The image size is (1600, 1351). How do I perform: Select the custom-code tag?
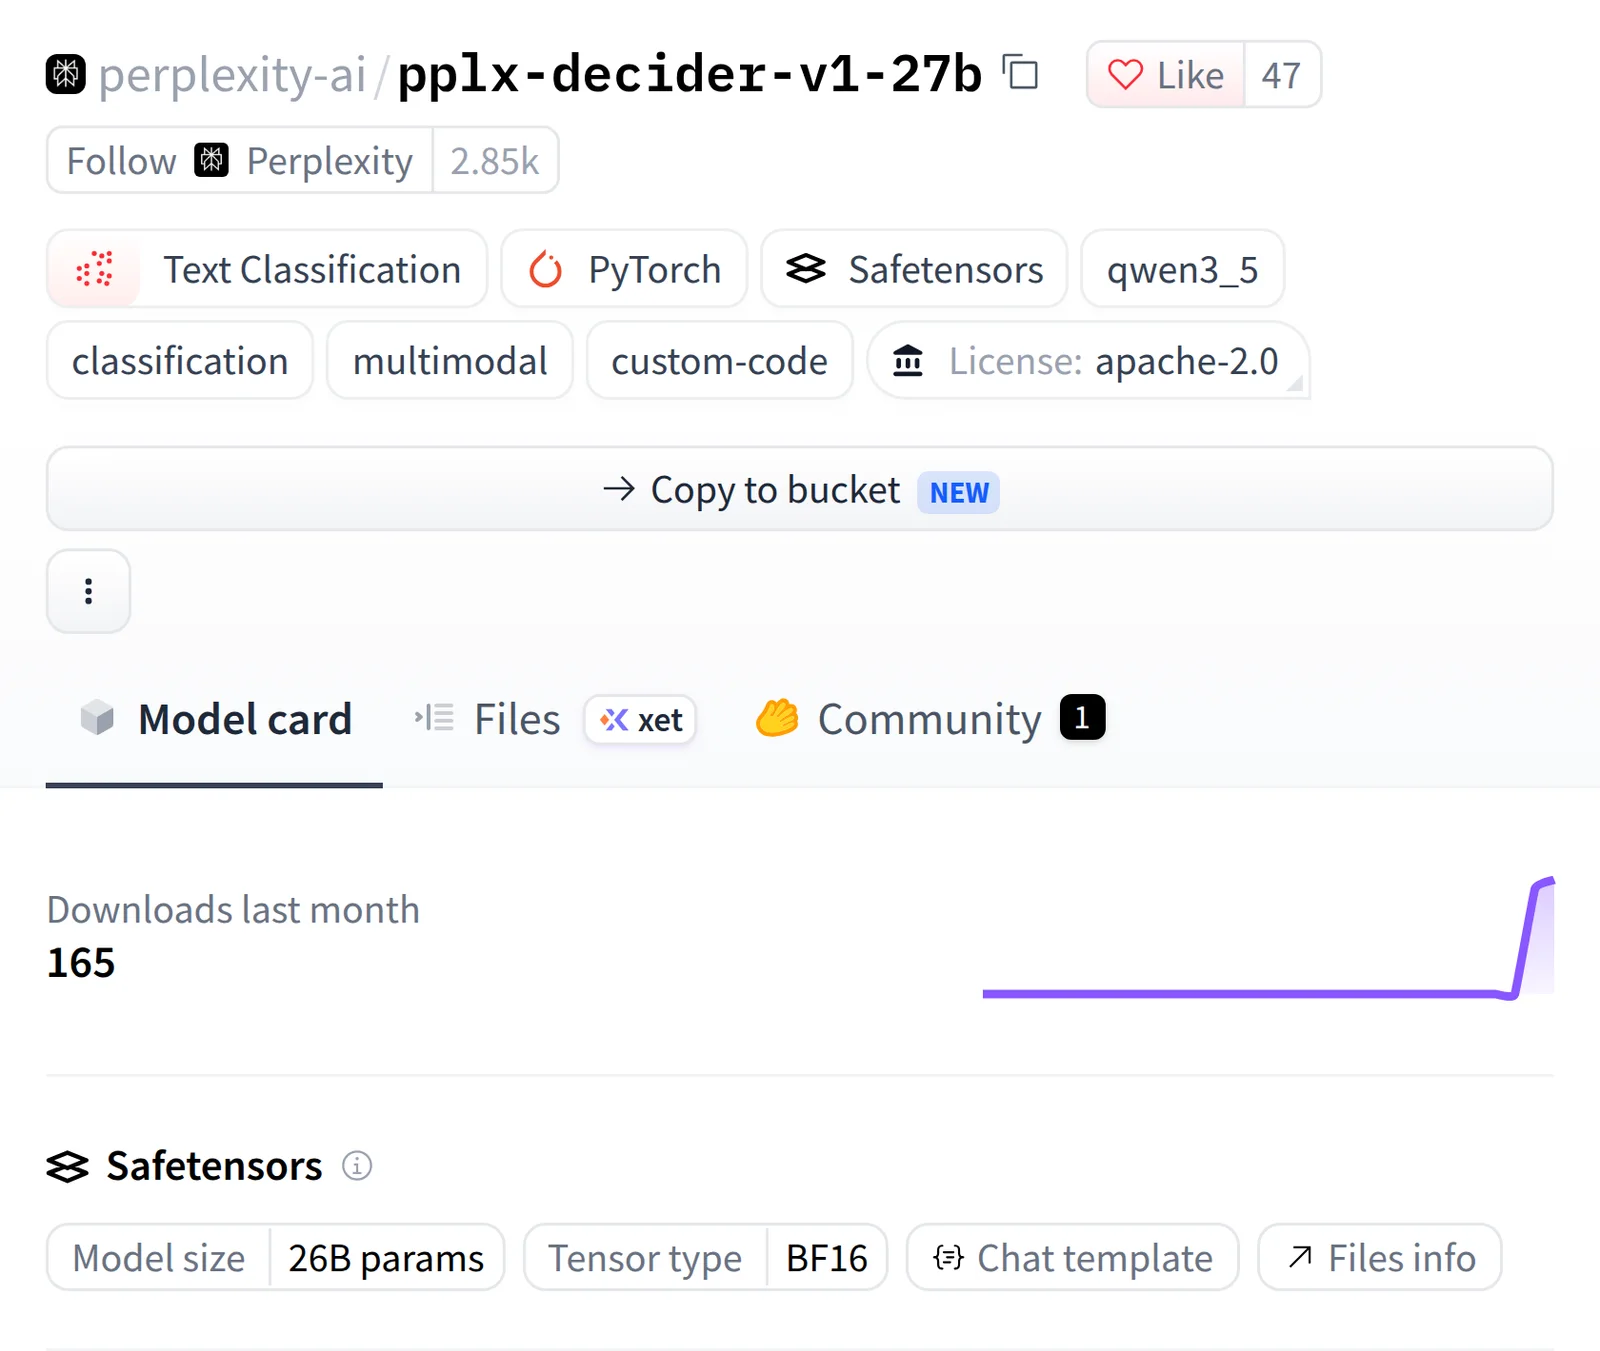tap(720, 360)
